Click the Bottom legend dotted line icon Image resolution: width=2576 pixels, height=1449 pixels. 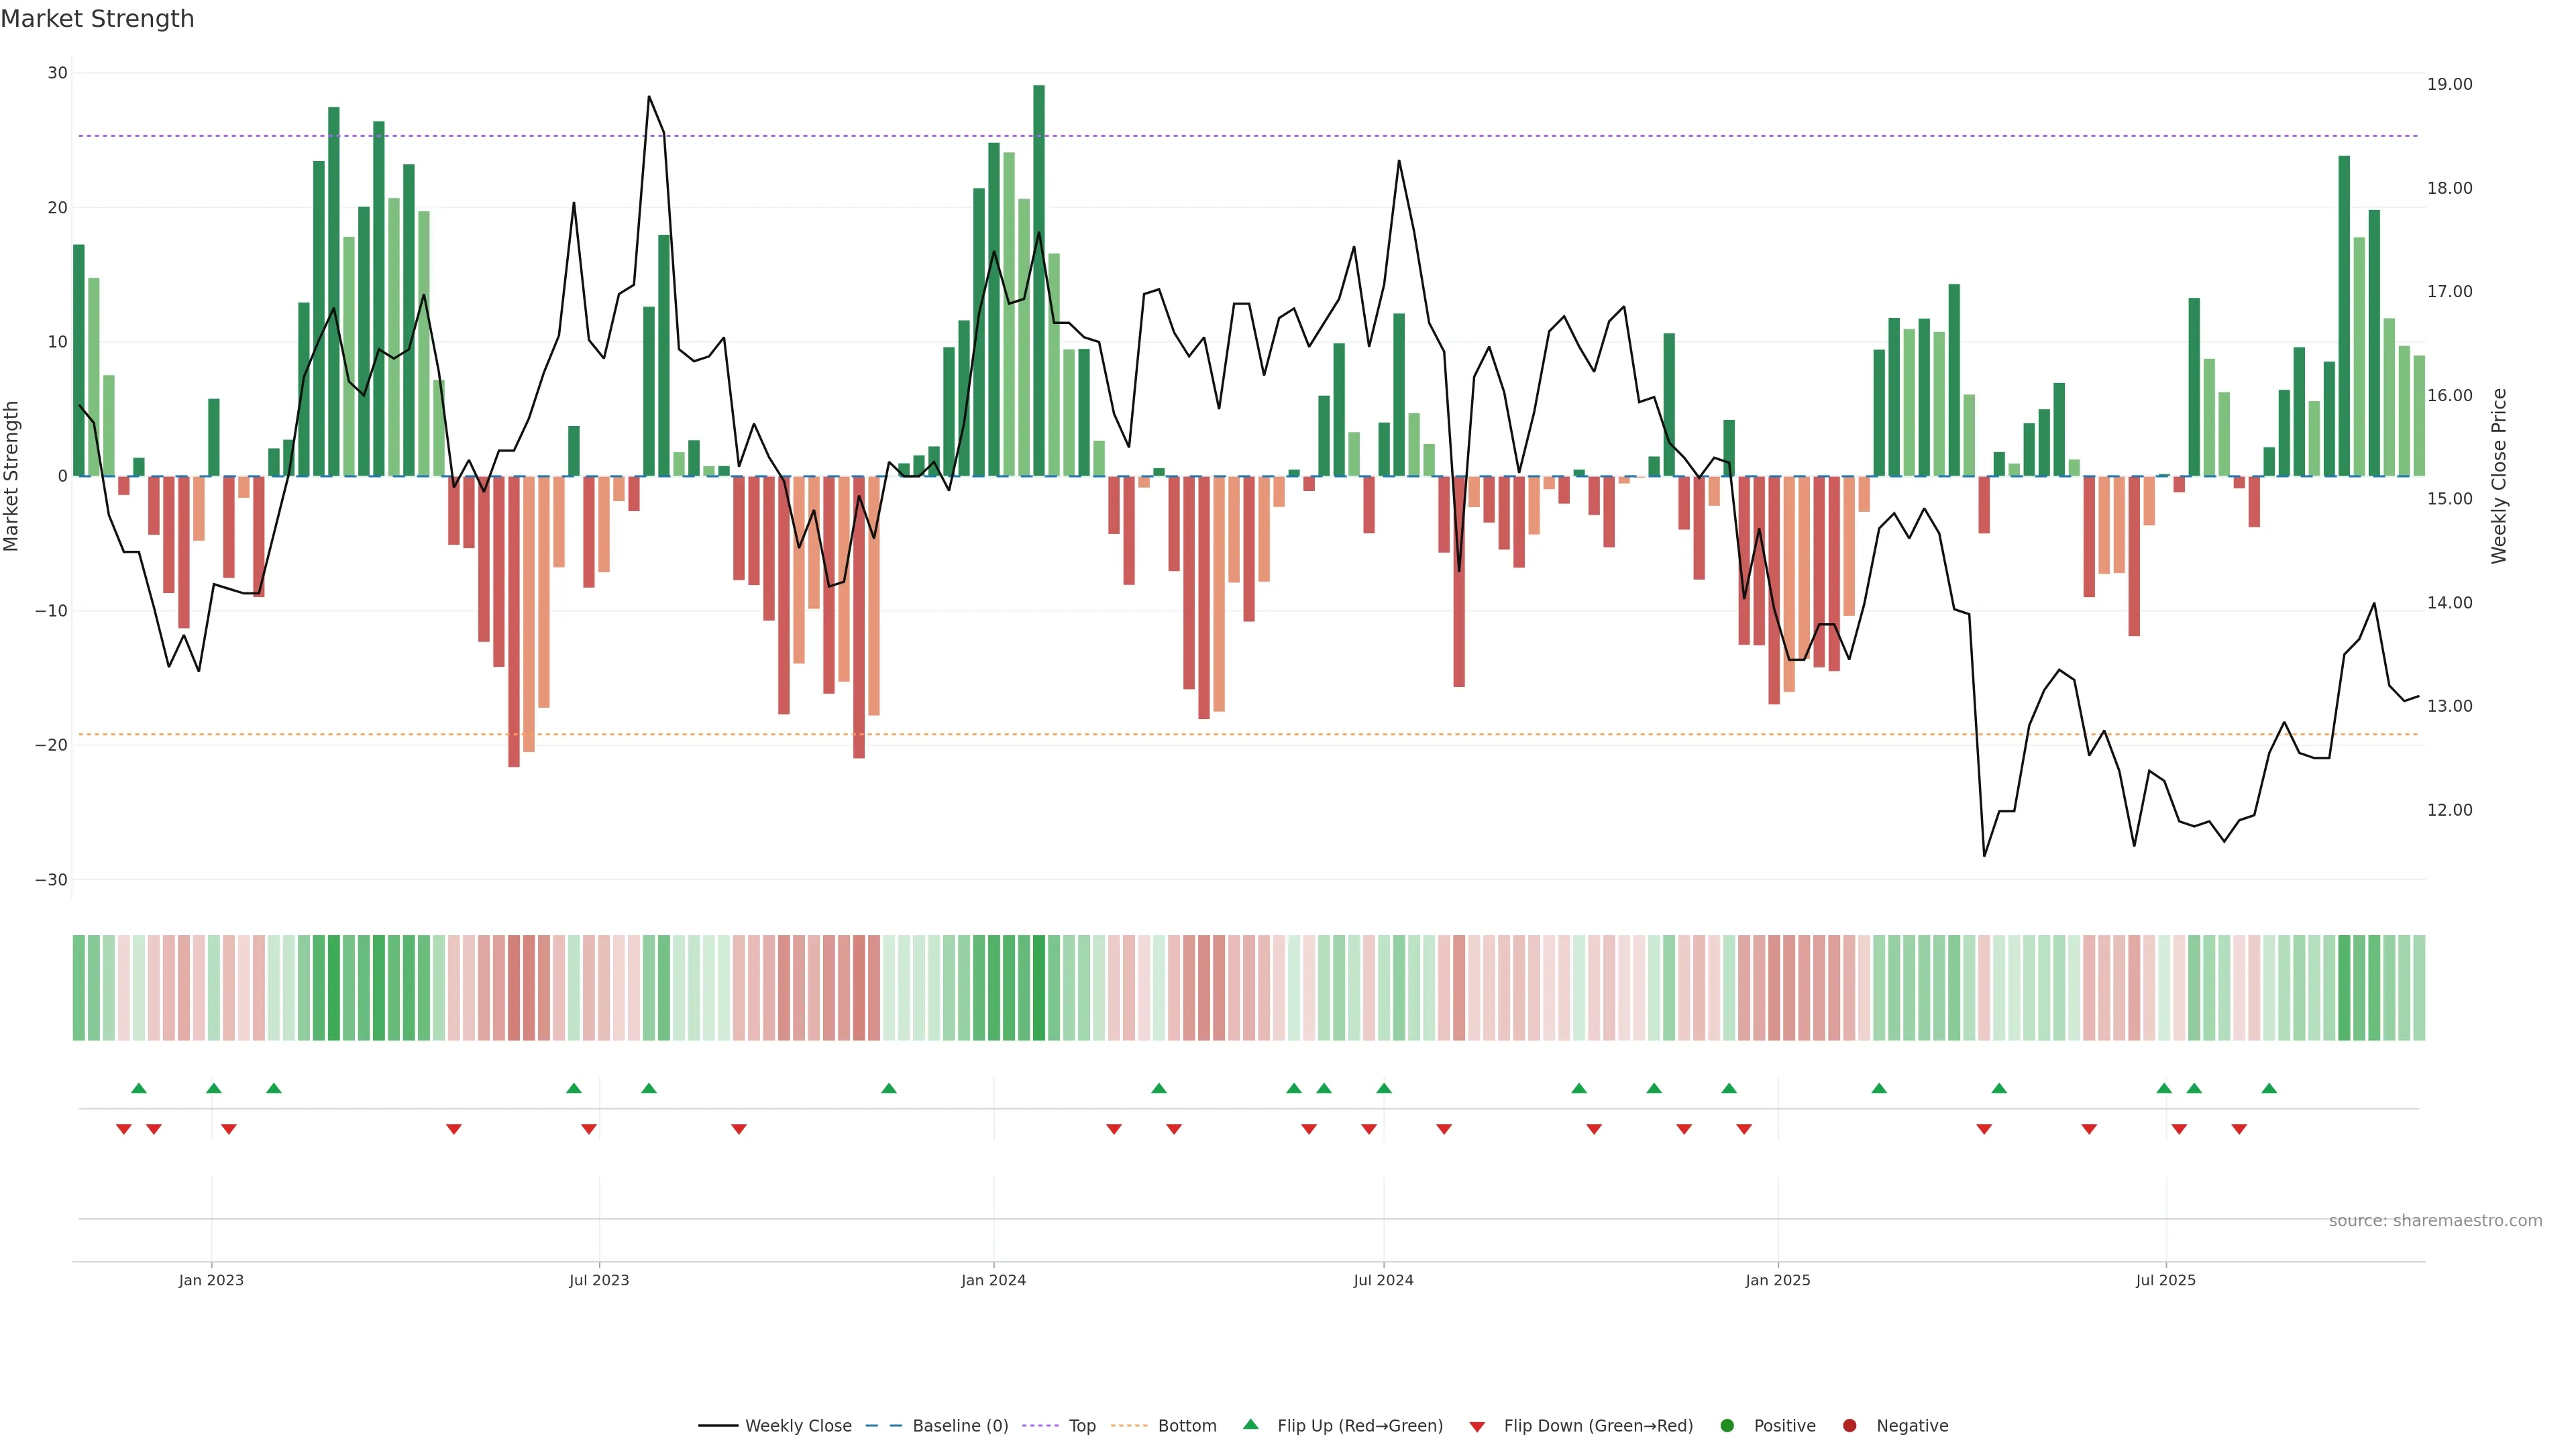pos(1129,1426)
